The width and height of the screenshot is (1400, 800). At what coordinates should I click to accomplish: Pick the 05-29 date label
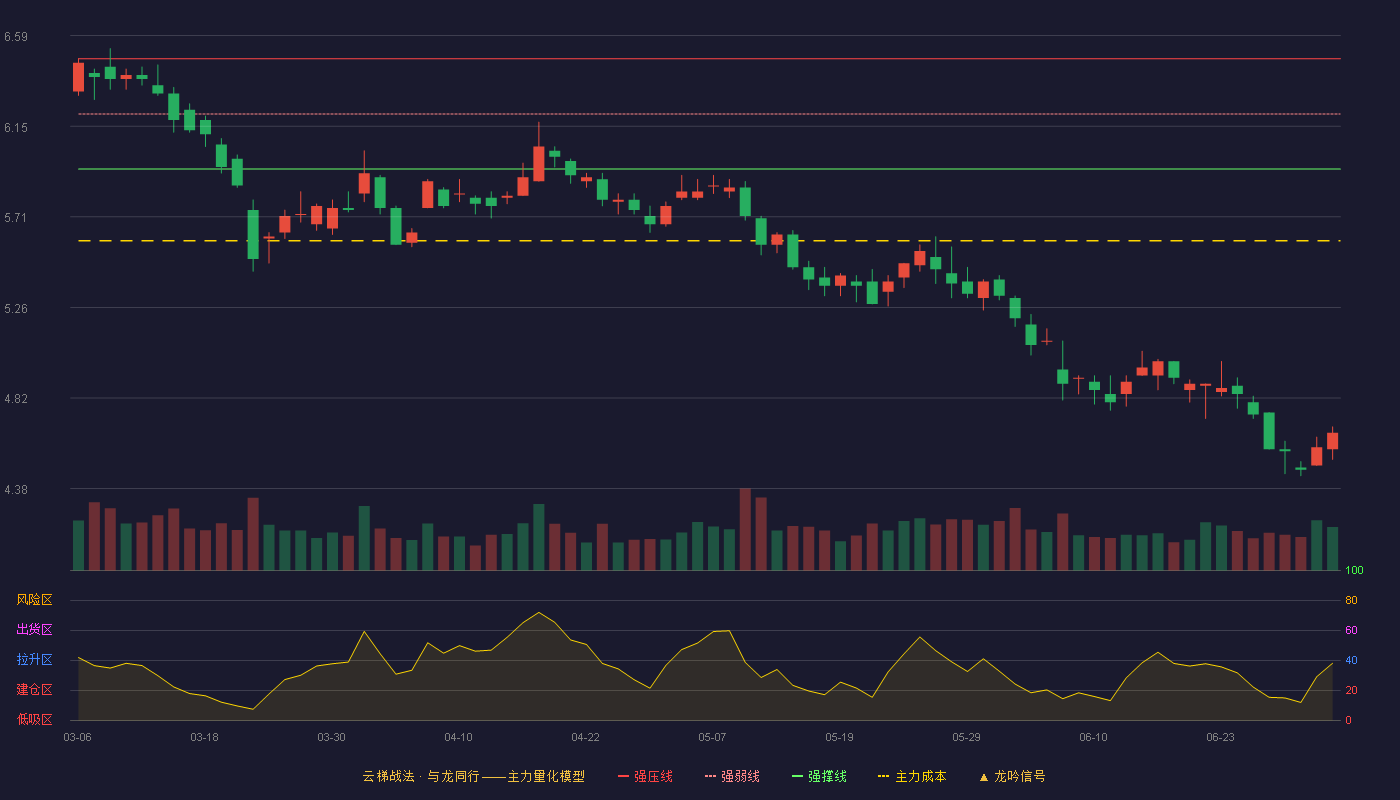click(x=966, y=737)
